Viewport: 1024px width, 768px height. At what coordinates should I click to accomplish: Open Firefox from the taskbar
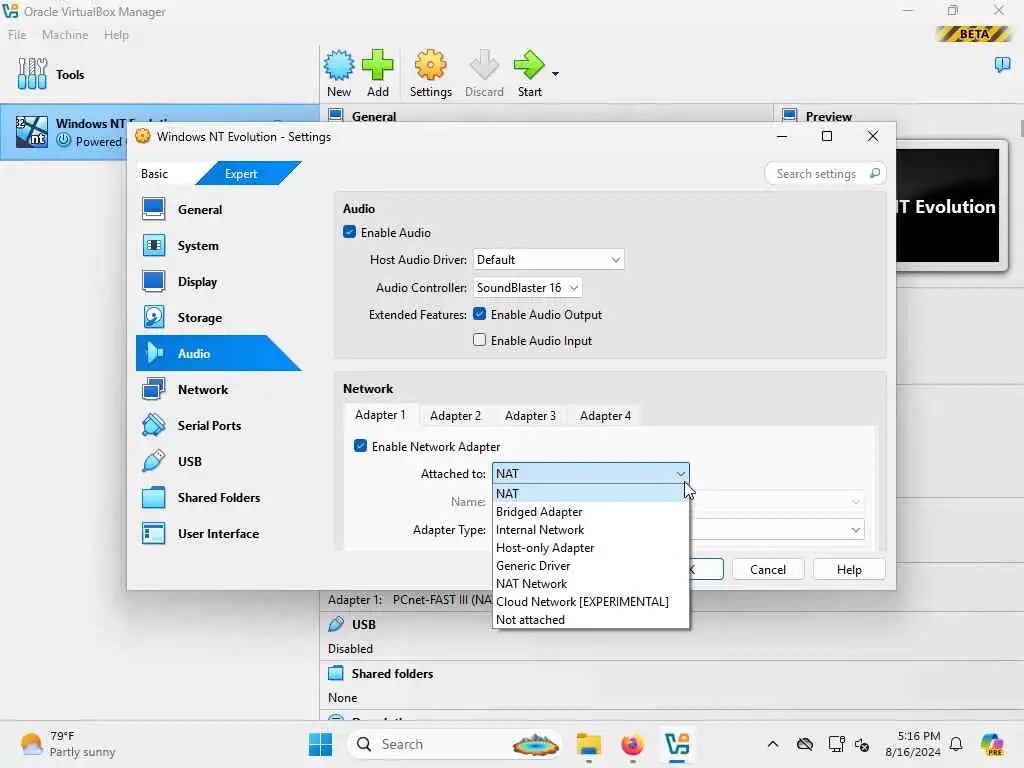click(632, 744)
